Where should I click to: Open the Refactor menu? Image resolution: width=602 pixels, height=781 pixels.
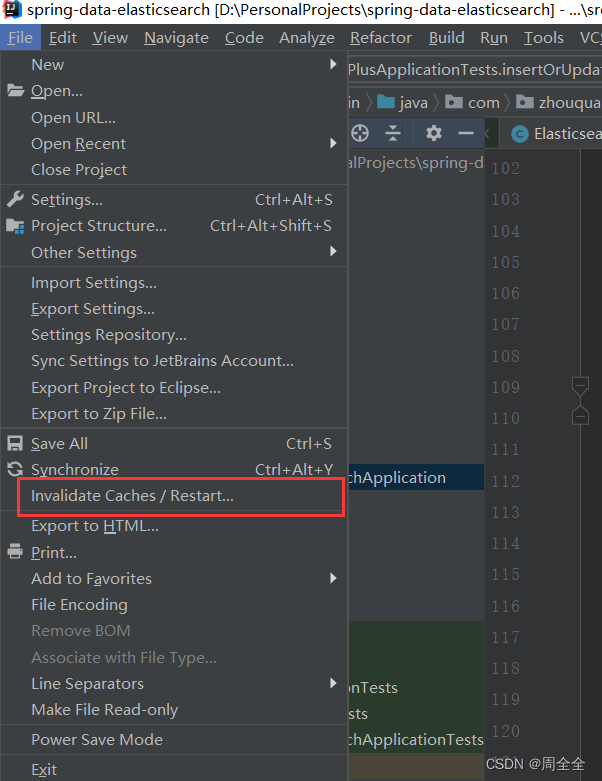tap(381, 38)
